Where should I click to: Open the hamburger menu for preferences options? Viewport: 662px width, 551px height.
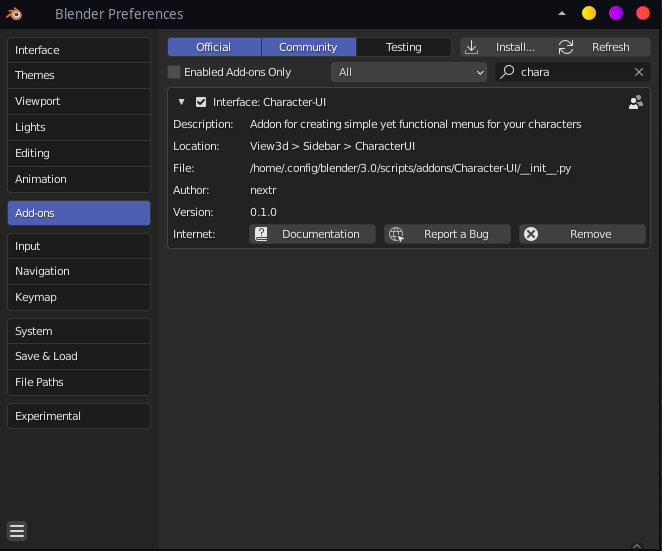pyautogui.click(x=17, y=531)
